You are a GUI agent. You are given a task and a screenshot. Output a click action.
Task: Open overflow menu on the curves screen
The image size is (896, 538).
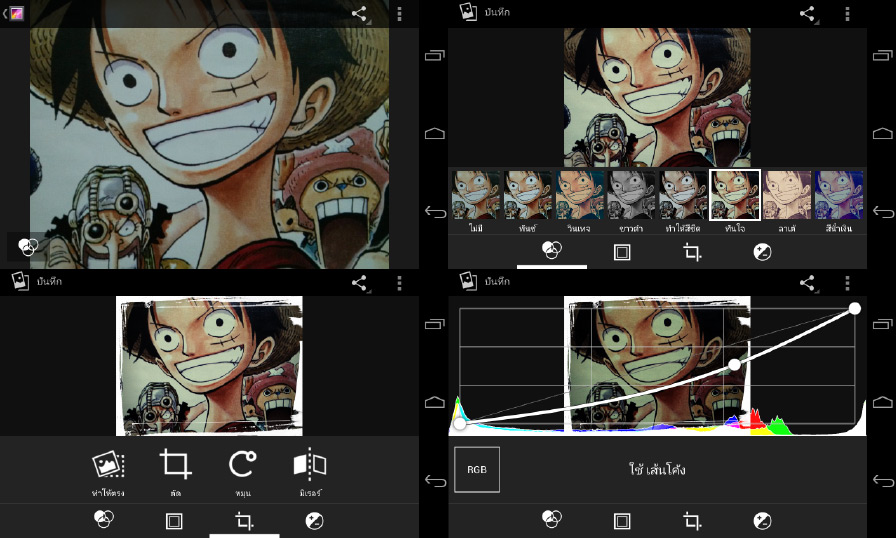[x=847, y=283]
